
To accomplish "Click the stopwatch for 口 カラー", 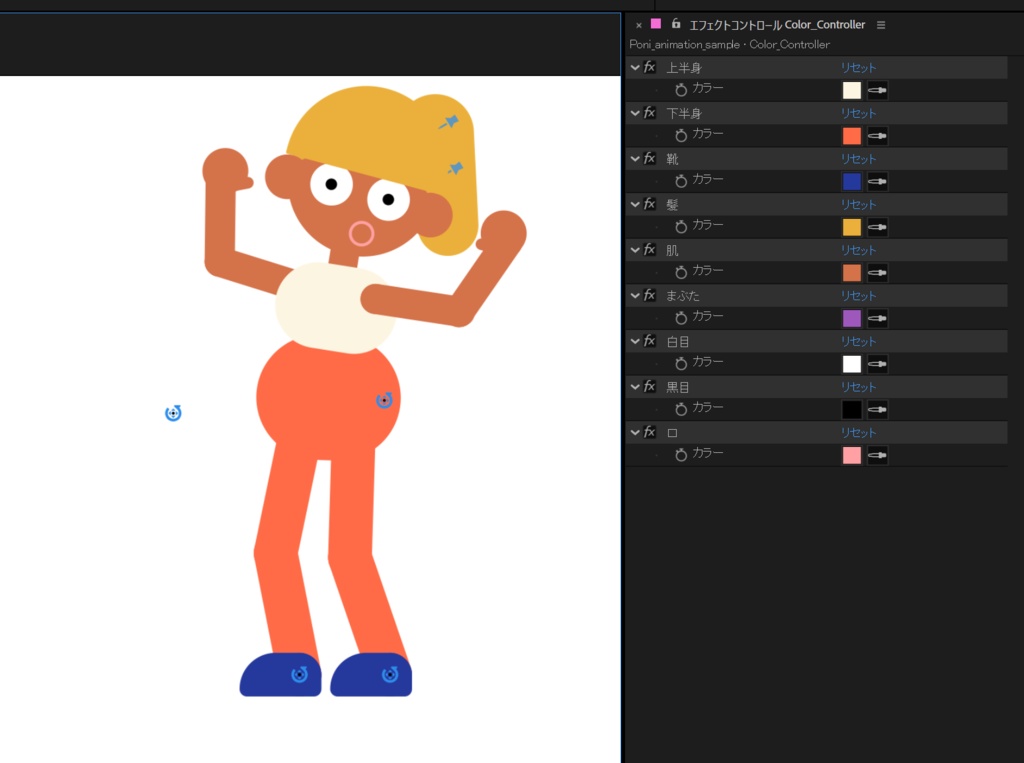I will (679, 454).
